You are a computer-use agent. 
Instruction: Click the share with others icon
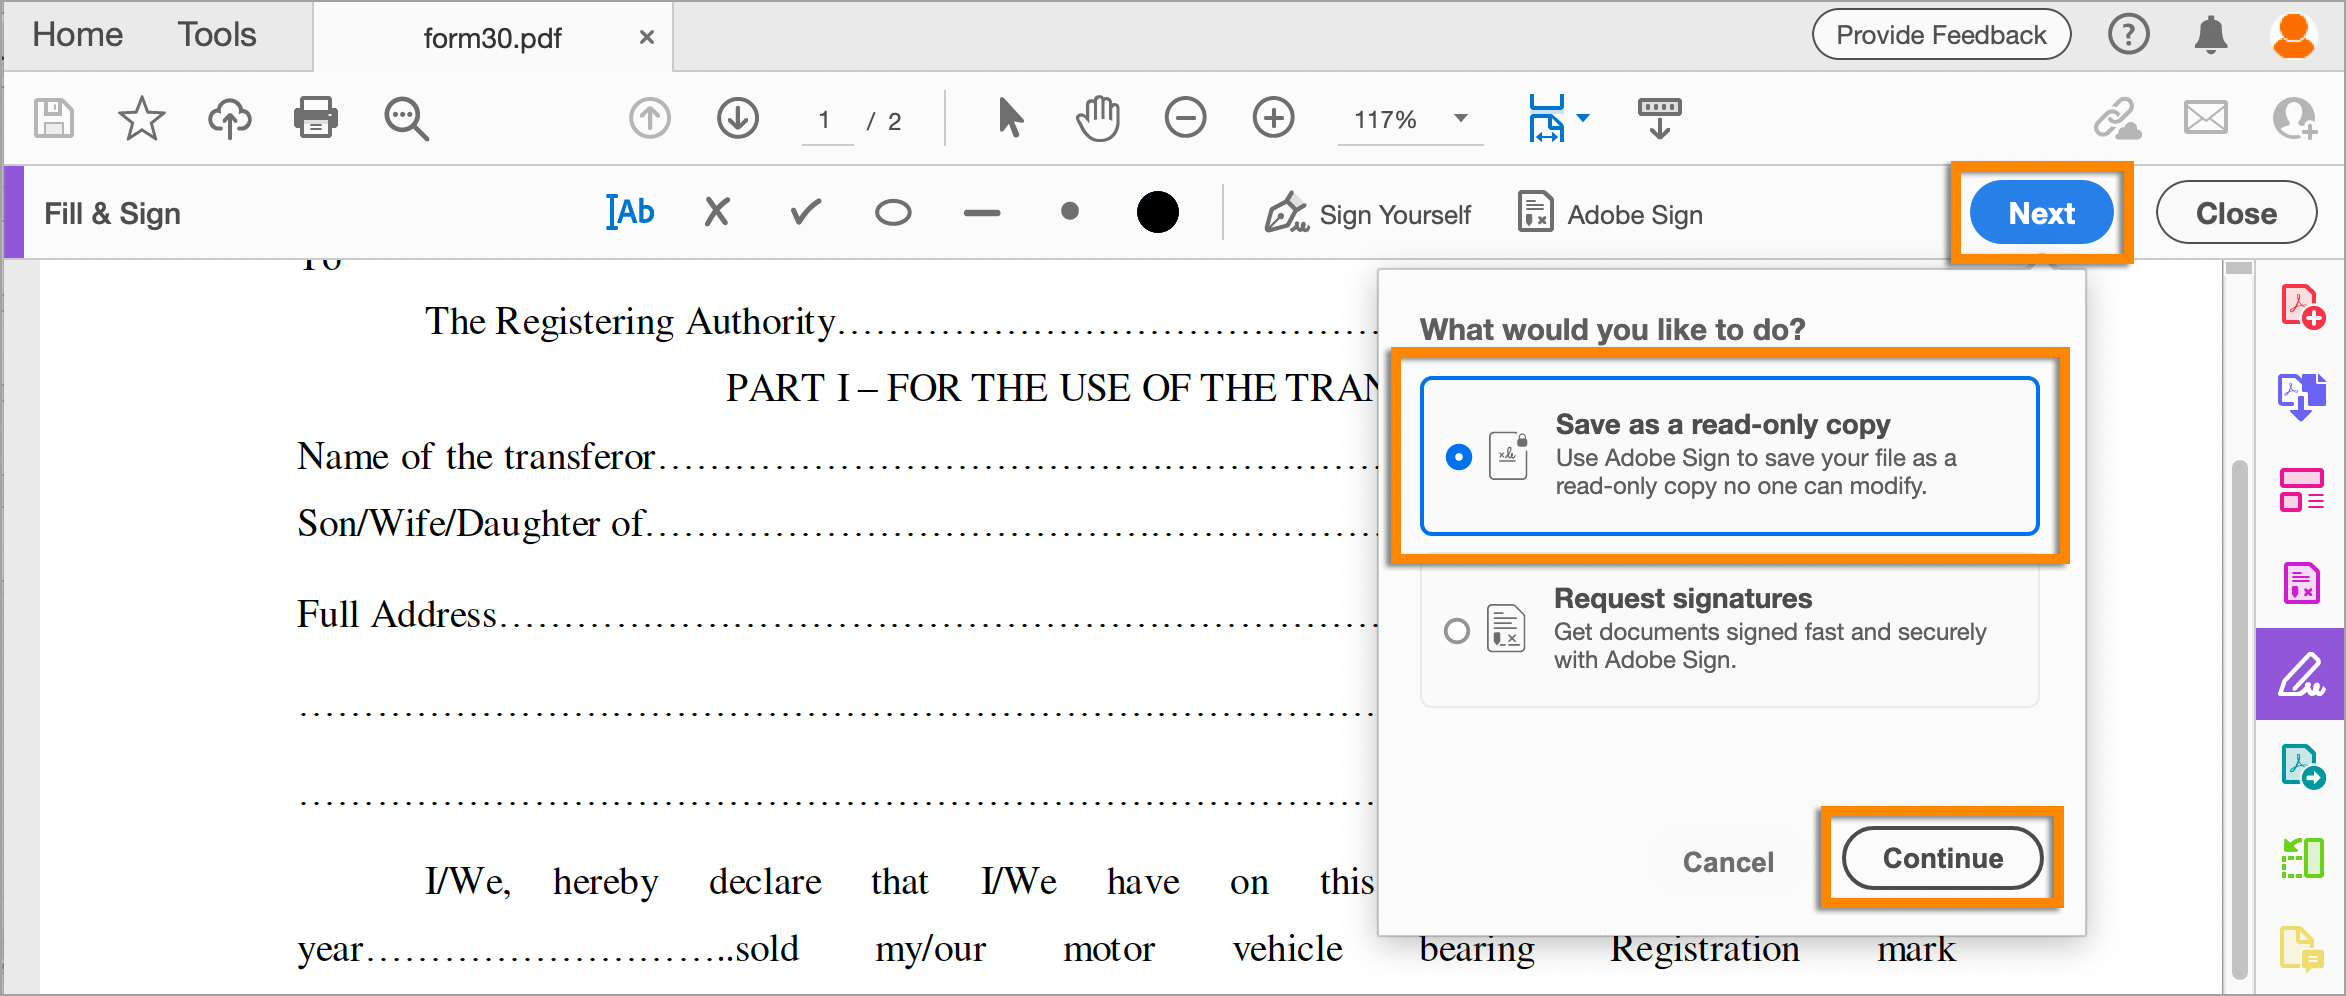pyautogui.click(x=2293, y=118)
